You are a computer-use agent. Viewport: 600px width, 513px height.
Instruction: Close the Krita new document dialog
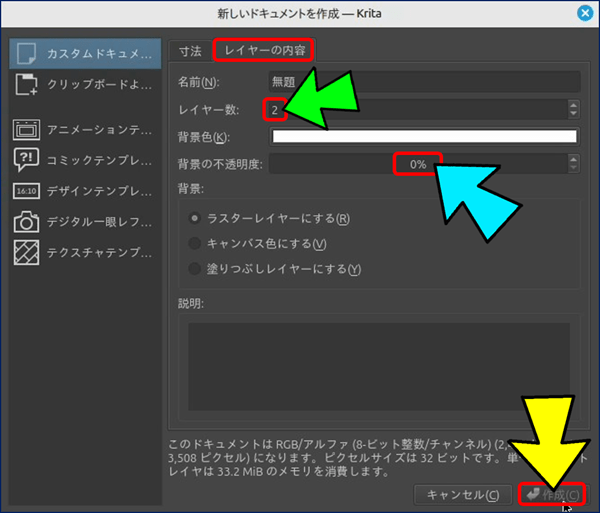coord(585,13)
